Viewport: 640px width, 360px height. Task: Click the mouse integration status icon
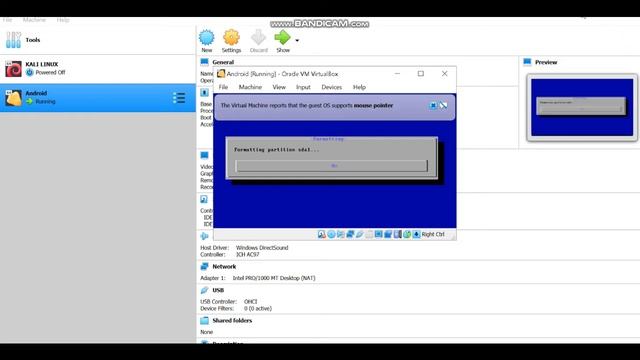coord(407,234)
